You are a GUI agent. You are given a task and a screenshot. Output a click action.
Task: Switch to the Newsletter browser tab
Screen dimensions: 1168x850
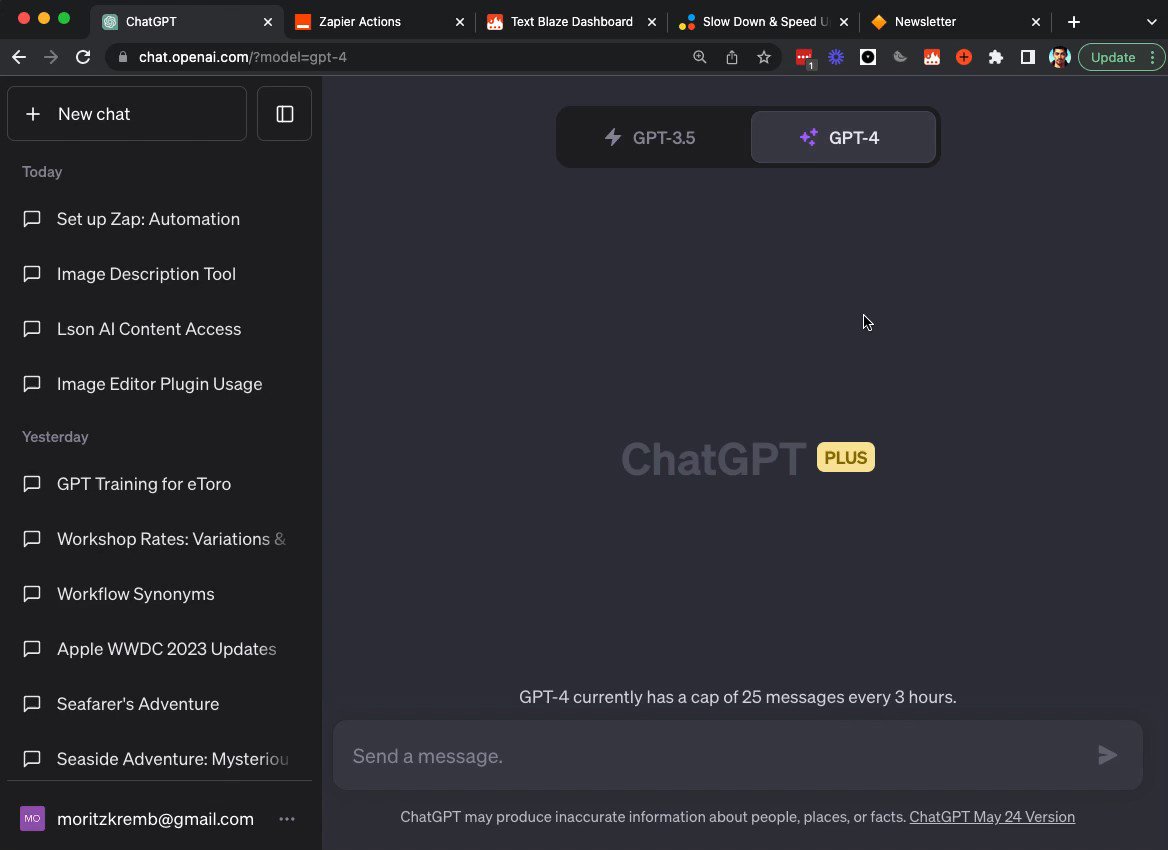pyautogui.click(x=925, y=22)
